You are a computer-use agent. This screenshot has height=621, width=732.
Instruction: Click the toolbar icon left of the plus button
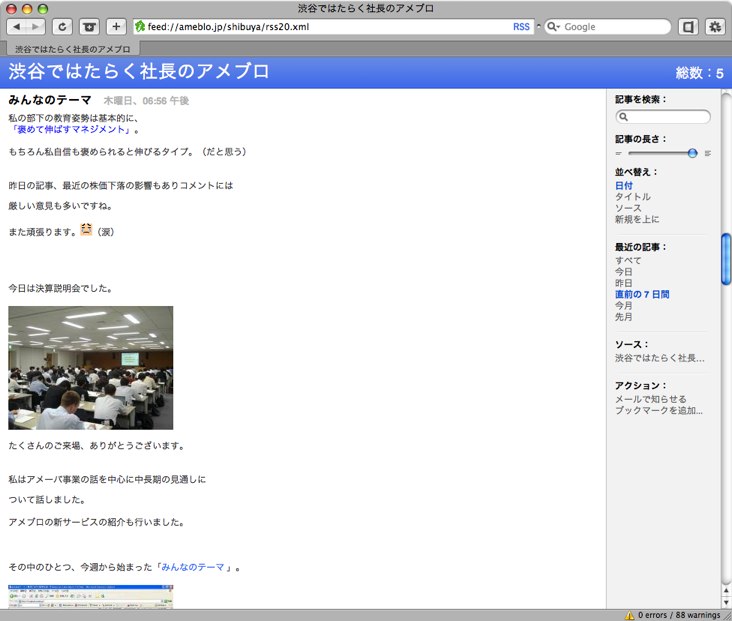(89, 27)
